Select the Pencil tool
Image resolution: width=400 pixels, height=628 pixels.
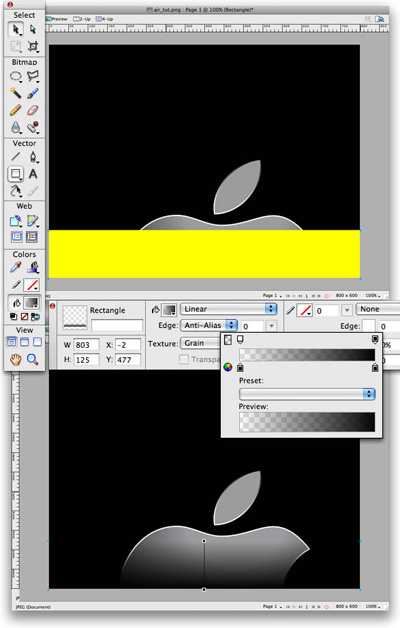[x=16, y=110]
